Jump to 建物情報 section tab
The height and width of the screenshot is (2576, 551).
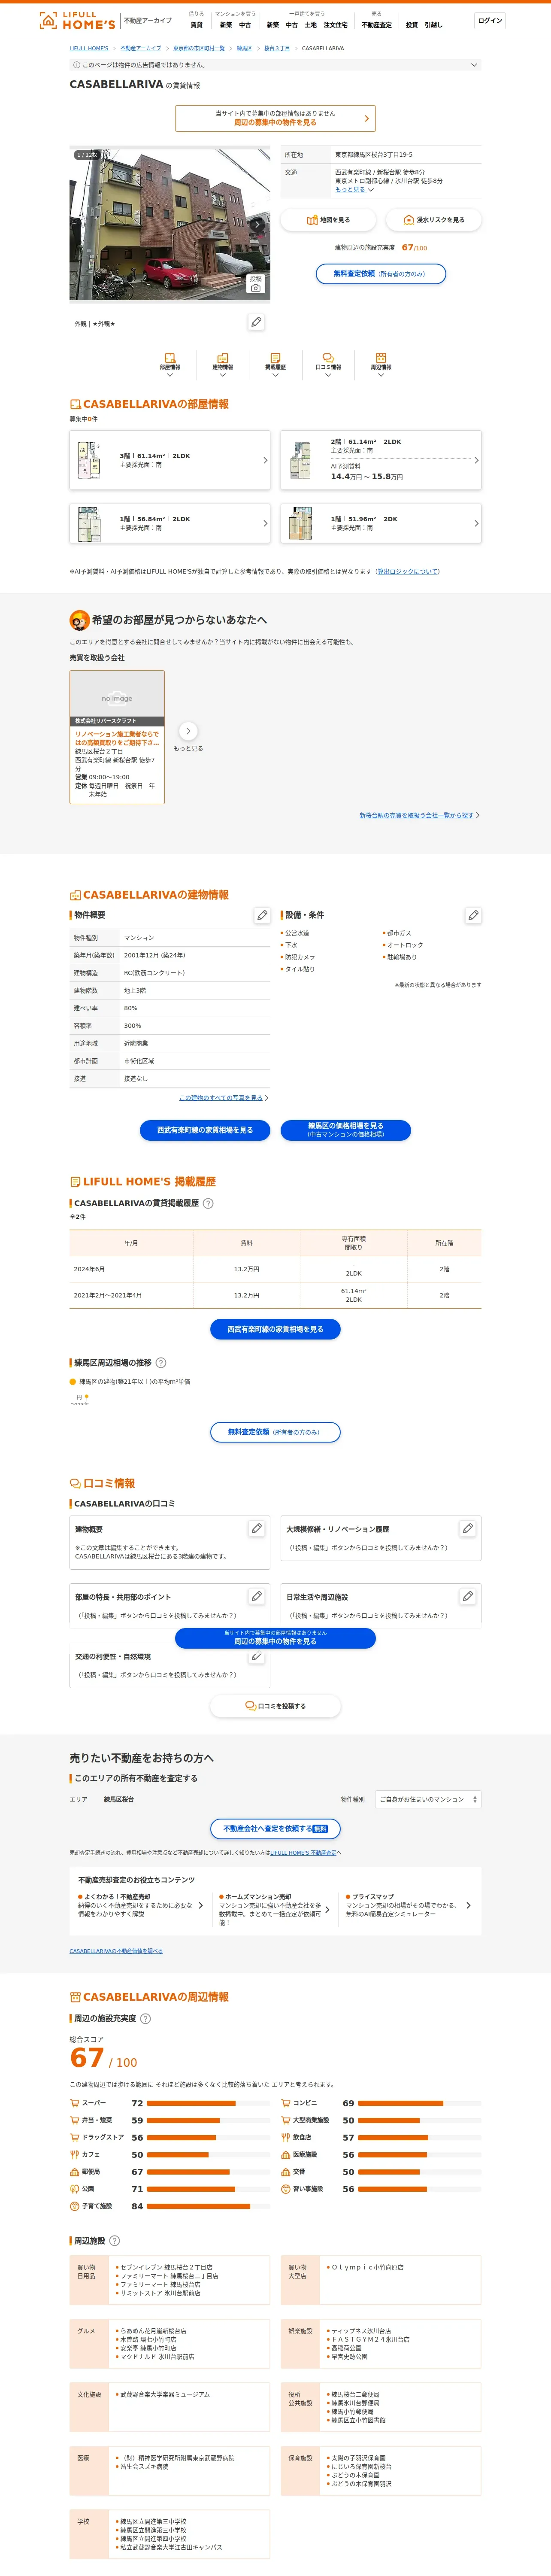pyautogui.click(x=223, y=364)
